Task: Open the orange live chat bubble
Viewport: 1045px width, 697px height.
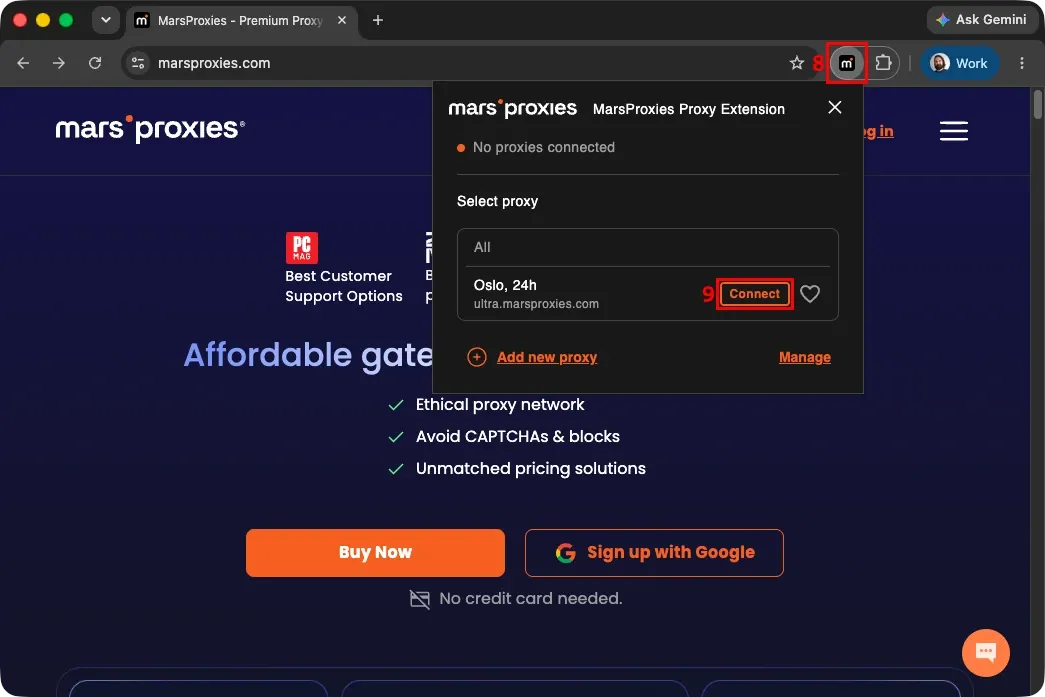Action: [x=986, y=652]
